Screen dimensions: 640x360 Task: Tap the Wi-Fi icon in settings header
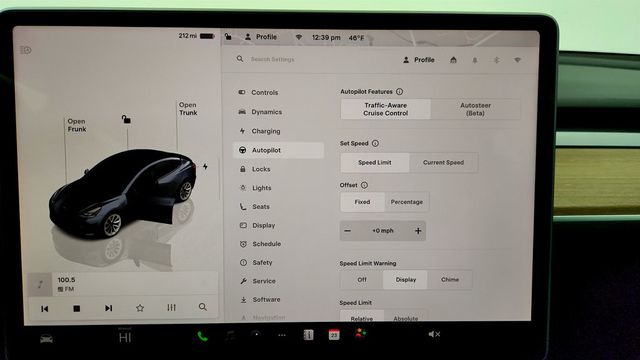517,60
